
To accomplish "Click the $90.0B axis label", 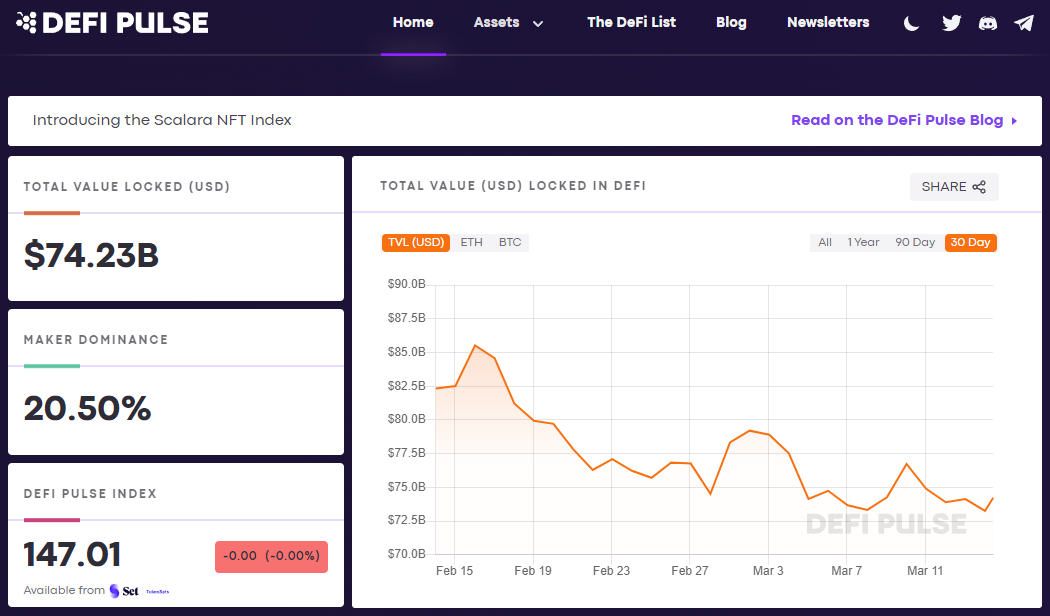I will click(x=406, y=284).
